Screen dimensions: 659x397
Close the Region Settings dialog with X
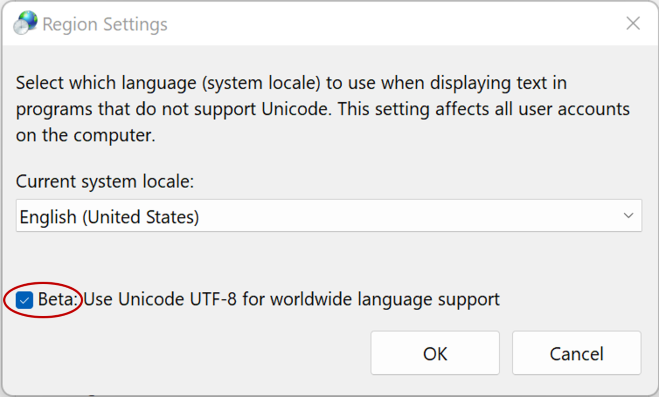(633, 23)
